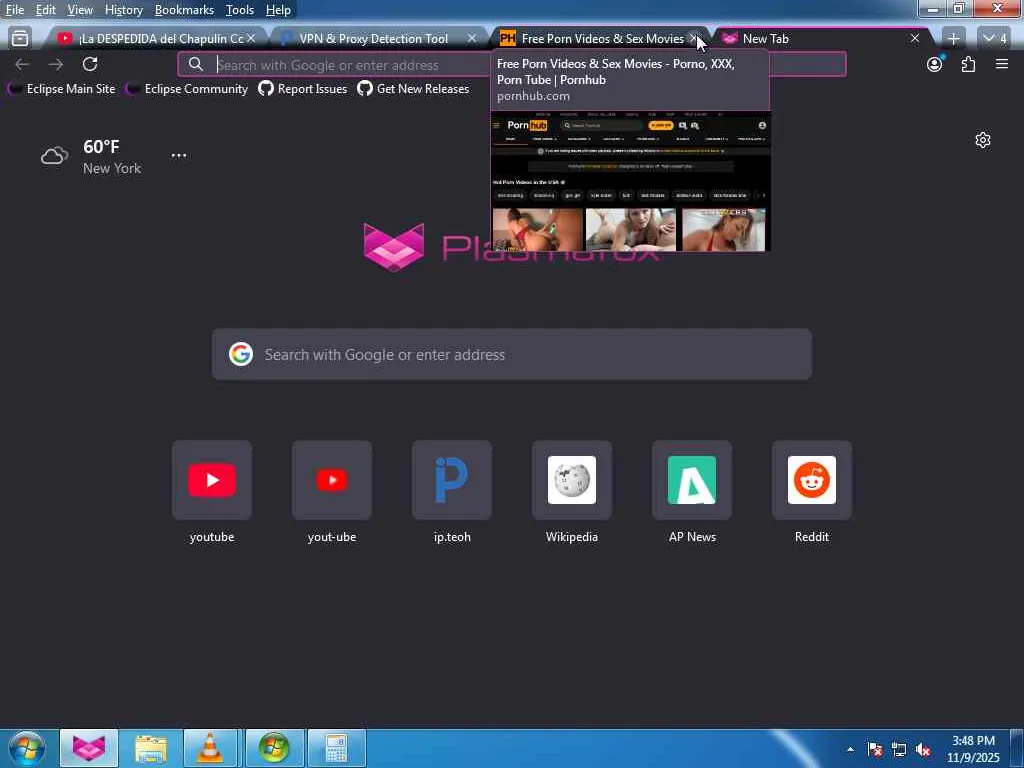Open the Tools menu
The height and width of the screenshot is (768, 1024).
coord(240,10)
